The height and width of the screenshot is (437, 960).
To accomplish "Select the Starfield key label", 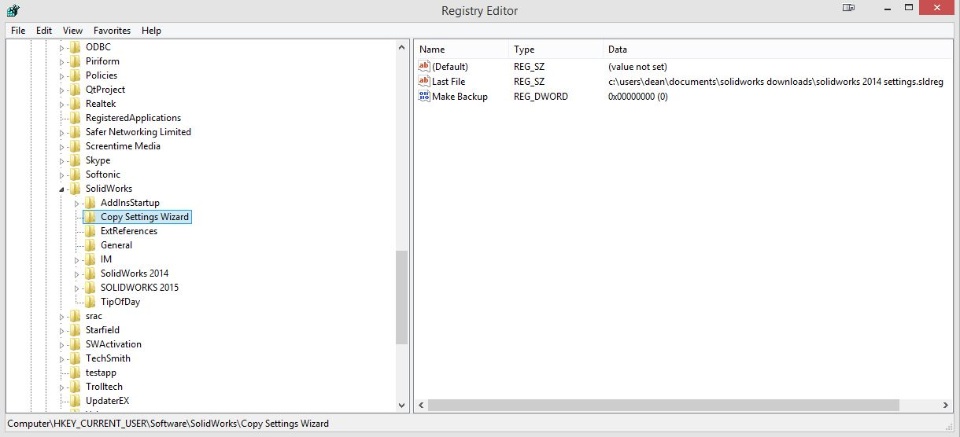I will click(x=102, y=330).
